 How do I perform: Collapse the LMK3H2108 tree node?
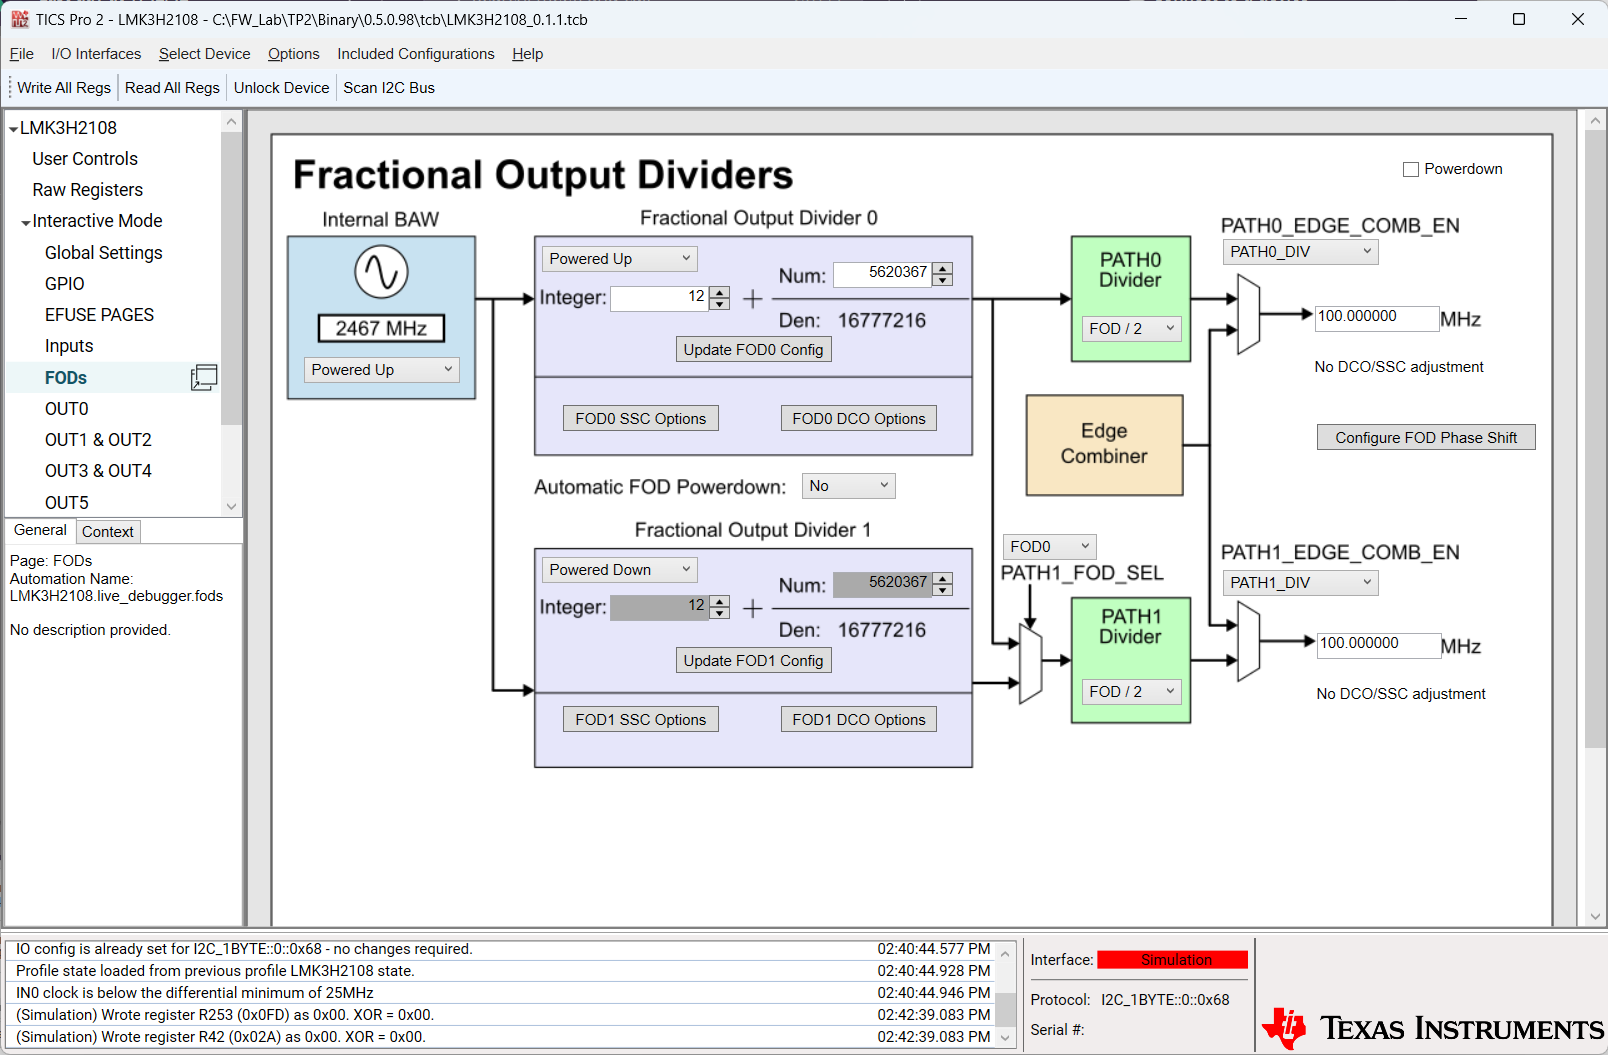coord(13,129)
